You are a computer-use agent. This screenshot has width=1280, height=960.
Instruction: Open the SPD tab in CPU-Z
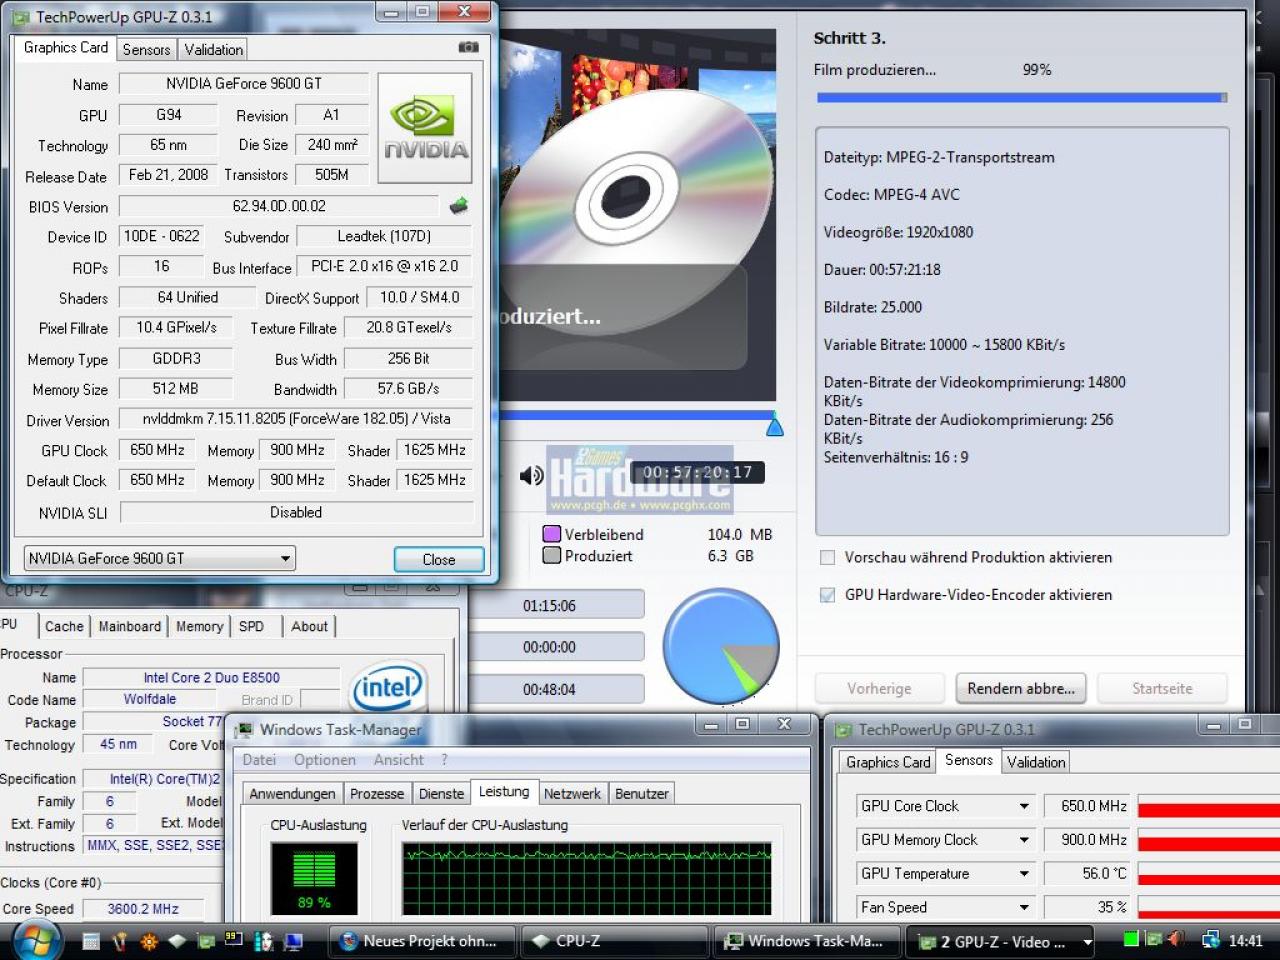coord(251,626)
